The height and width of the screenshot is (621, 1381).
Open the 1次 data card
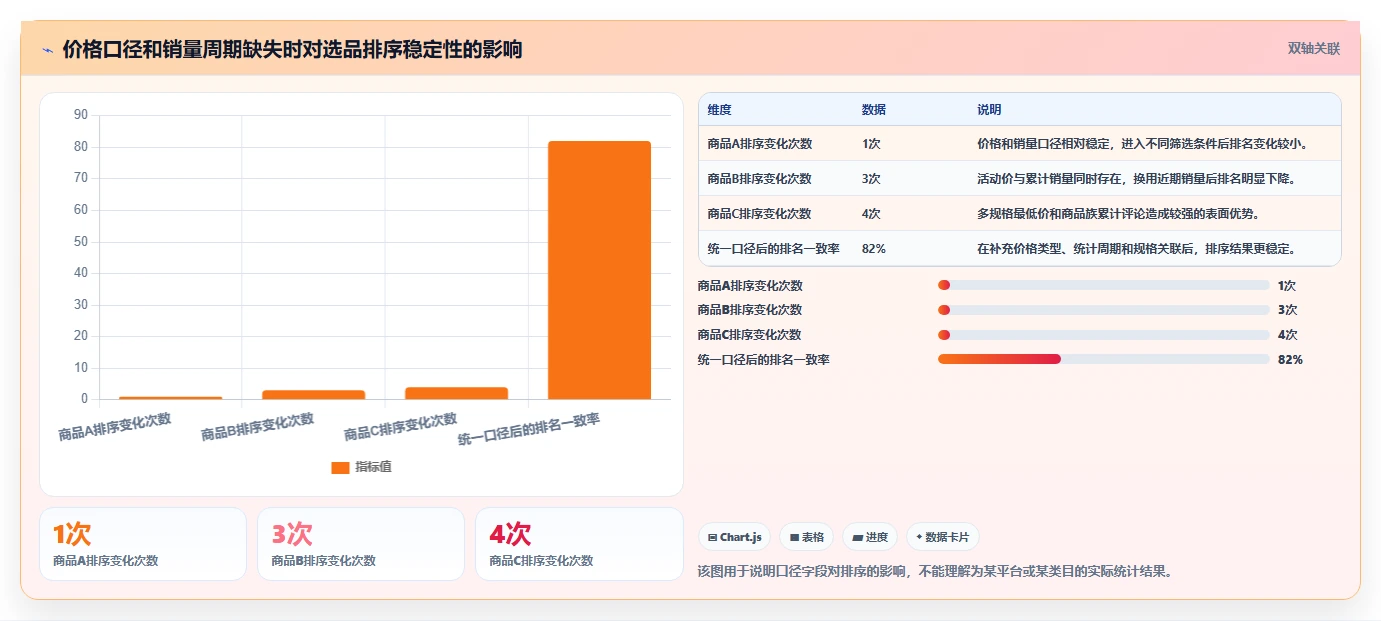[x=143, y=544]
